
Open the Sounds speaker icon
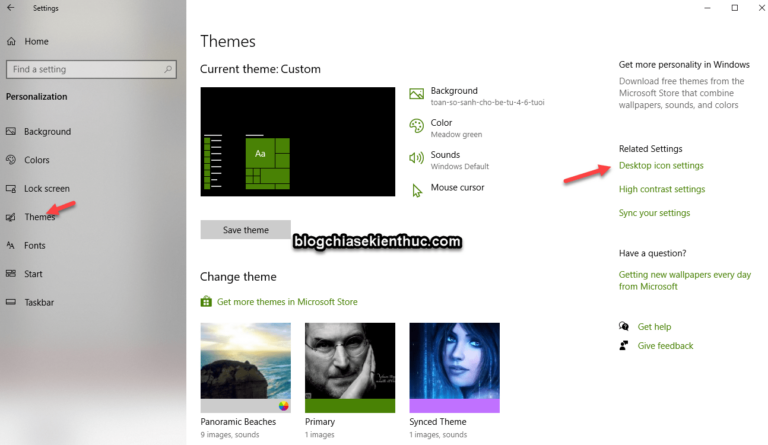(417, 159)
